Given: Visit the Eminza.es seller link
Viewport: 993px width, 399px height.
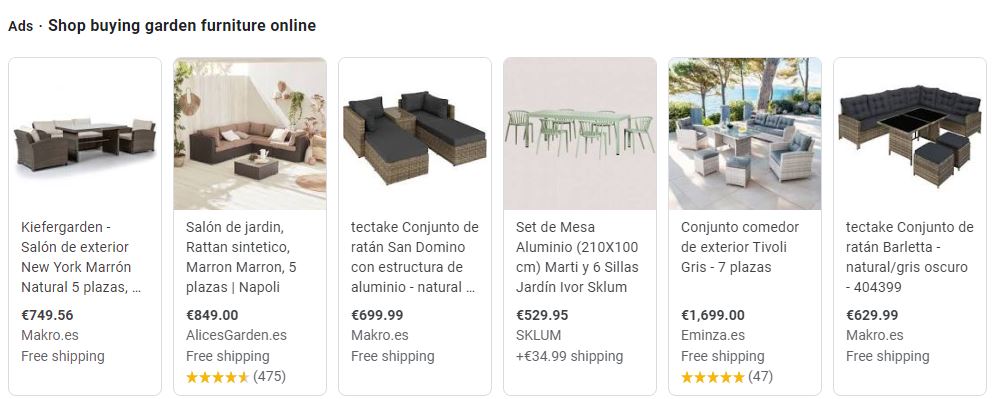Looking at the screenshot, I should [x=713, y=335].
